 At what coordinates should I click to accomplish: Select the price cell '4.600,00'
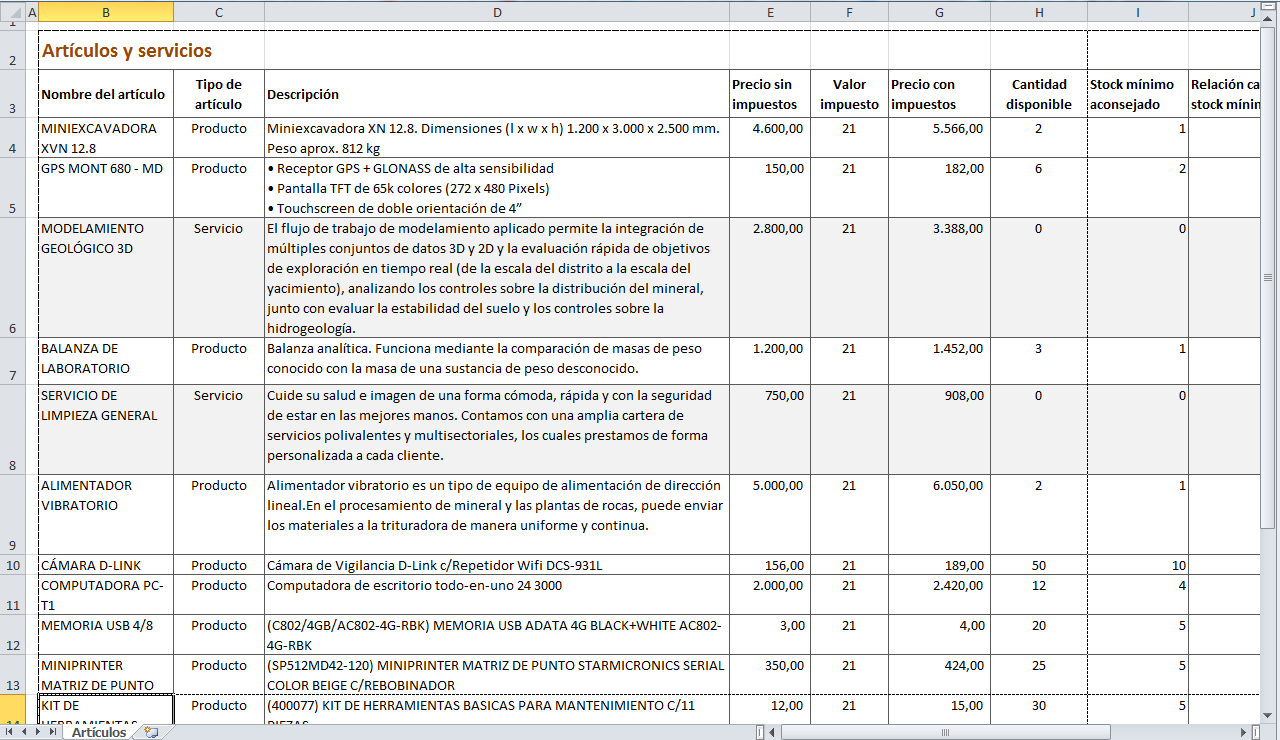(x=770, y=138)
